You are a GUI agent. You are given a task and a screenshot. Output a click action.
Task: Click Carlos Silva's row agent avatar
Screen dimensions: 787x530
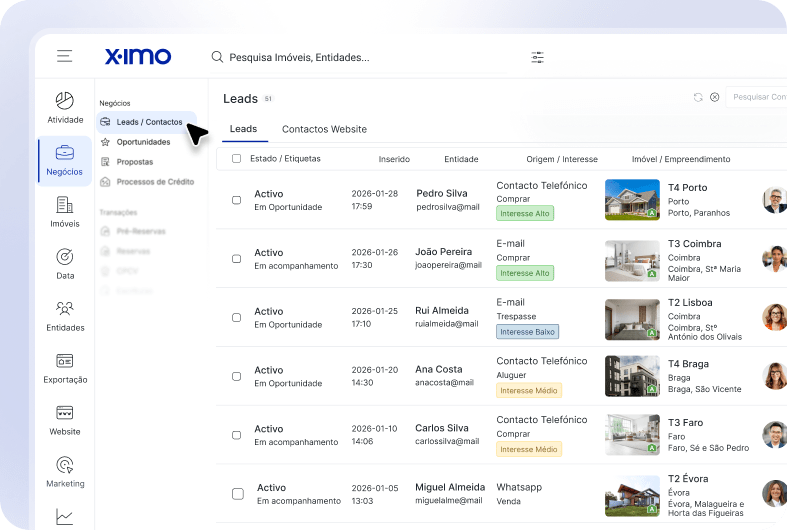[774, 435]
